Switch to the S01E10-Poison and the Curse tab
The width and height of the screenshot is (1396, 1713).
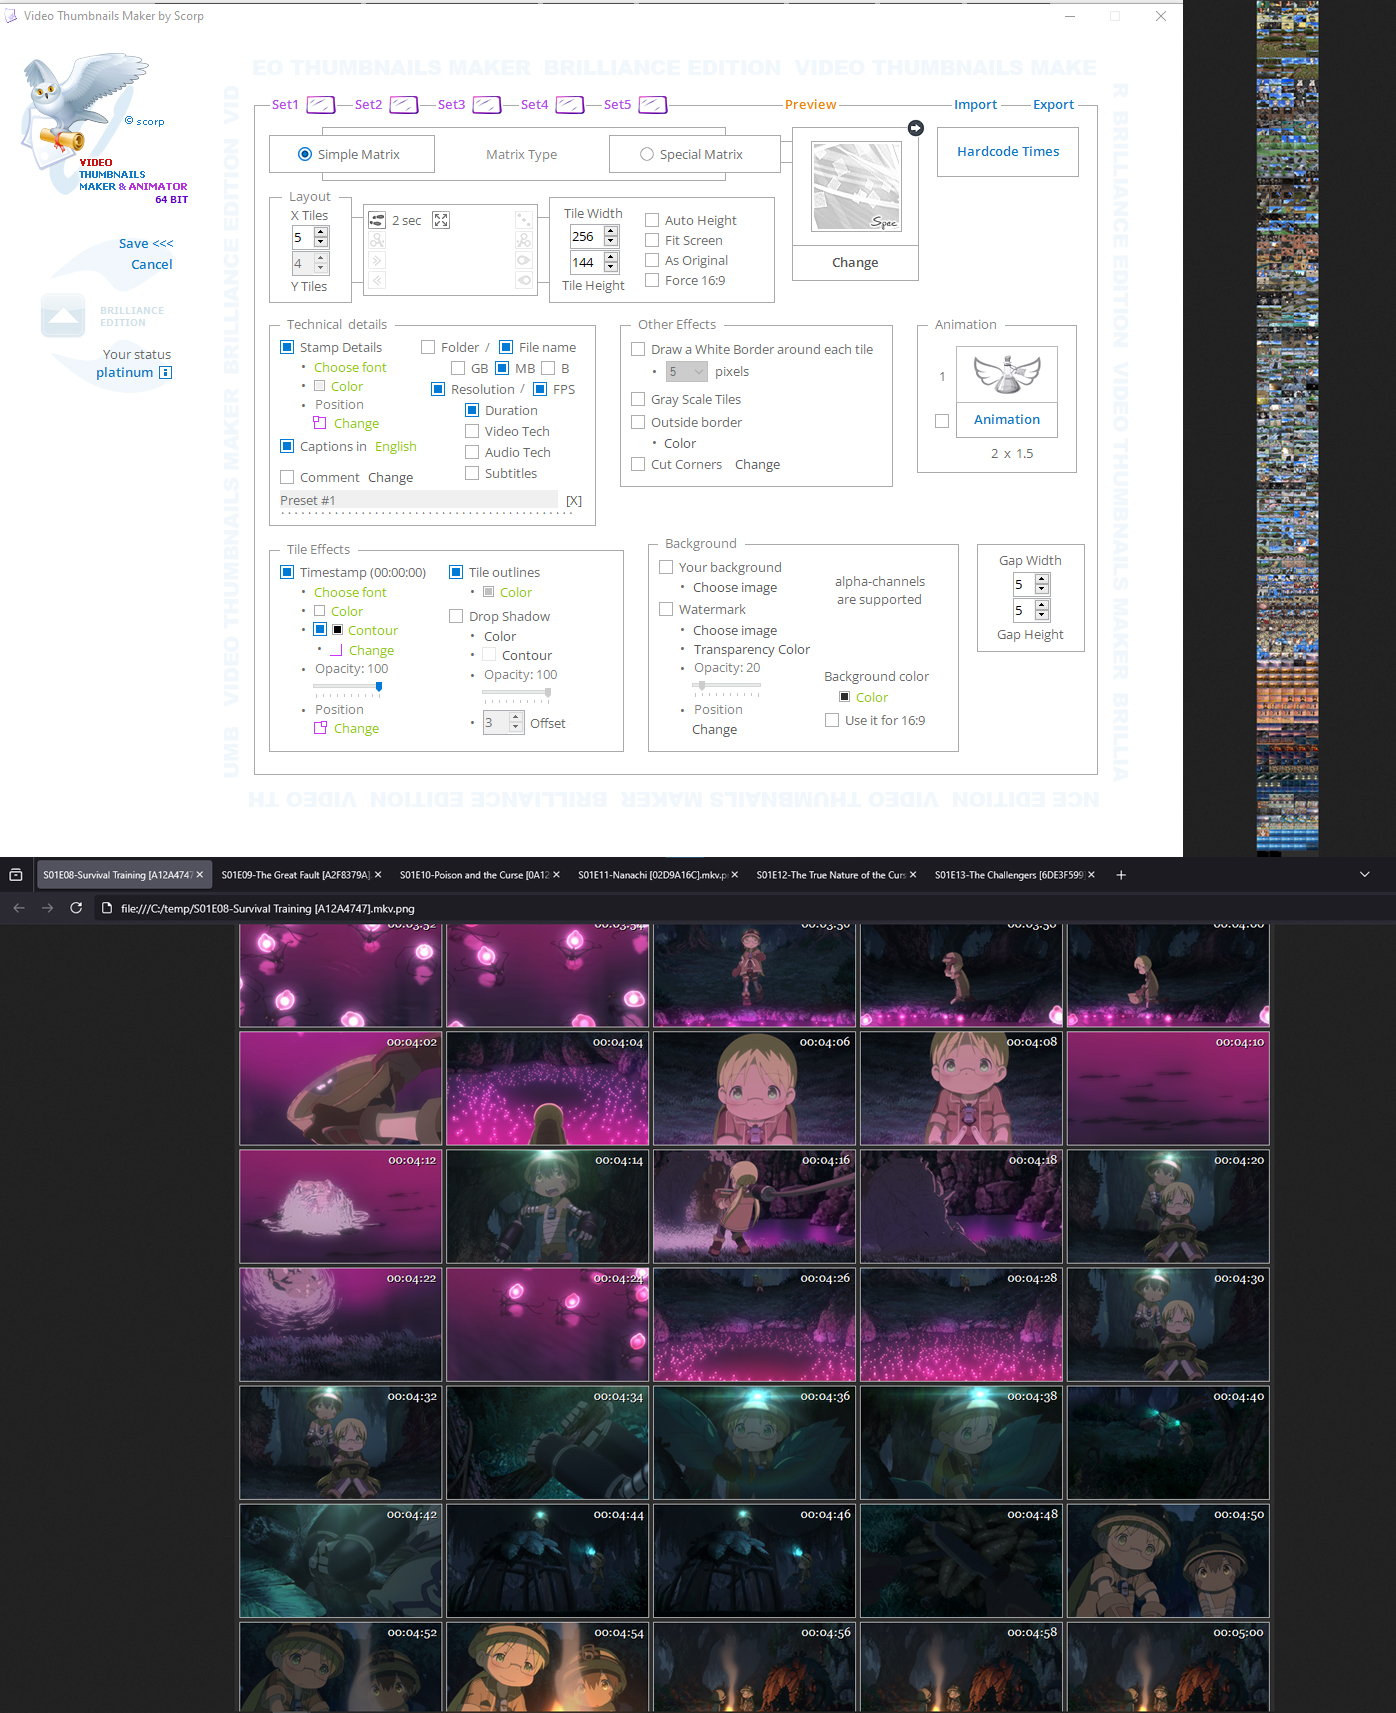coord(479,875)
